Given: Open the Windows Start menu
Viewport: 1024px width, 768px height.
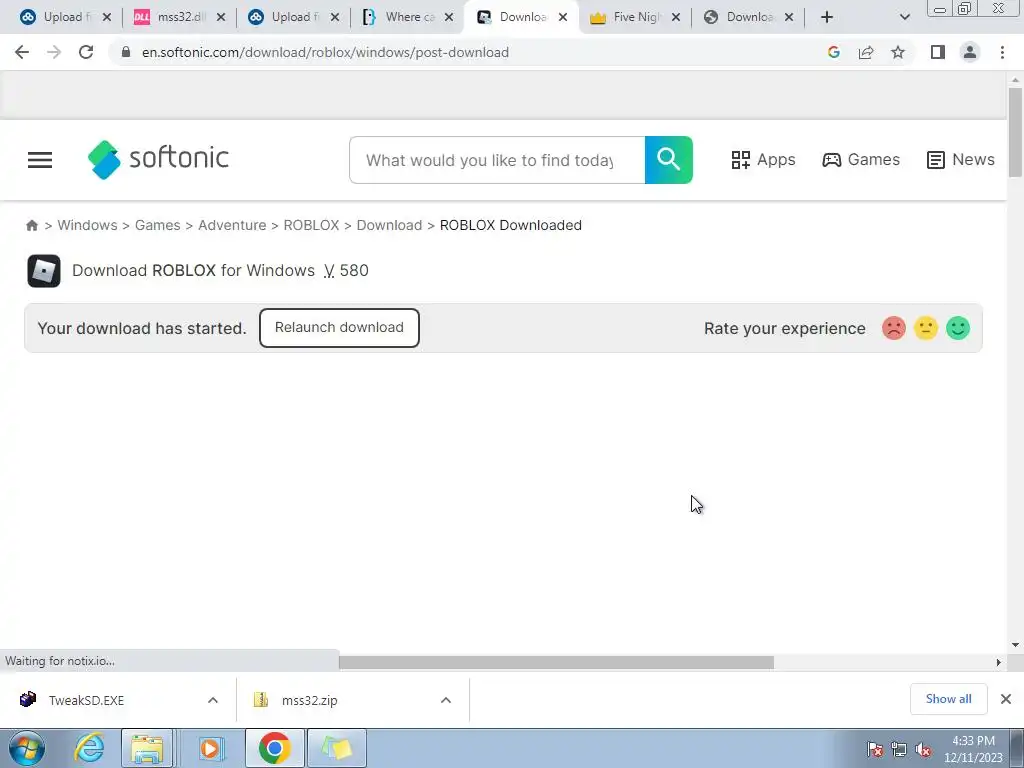Looking at the screenshot, I should coord(27,748).
